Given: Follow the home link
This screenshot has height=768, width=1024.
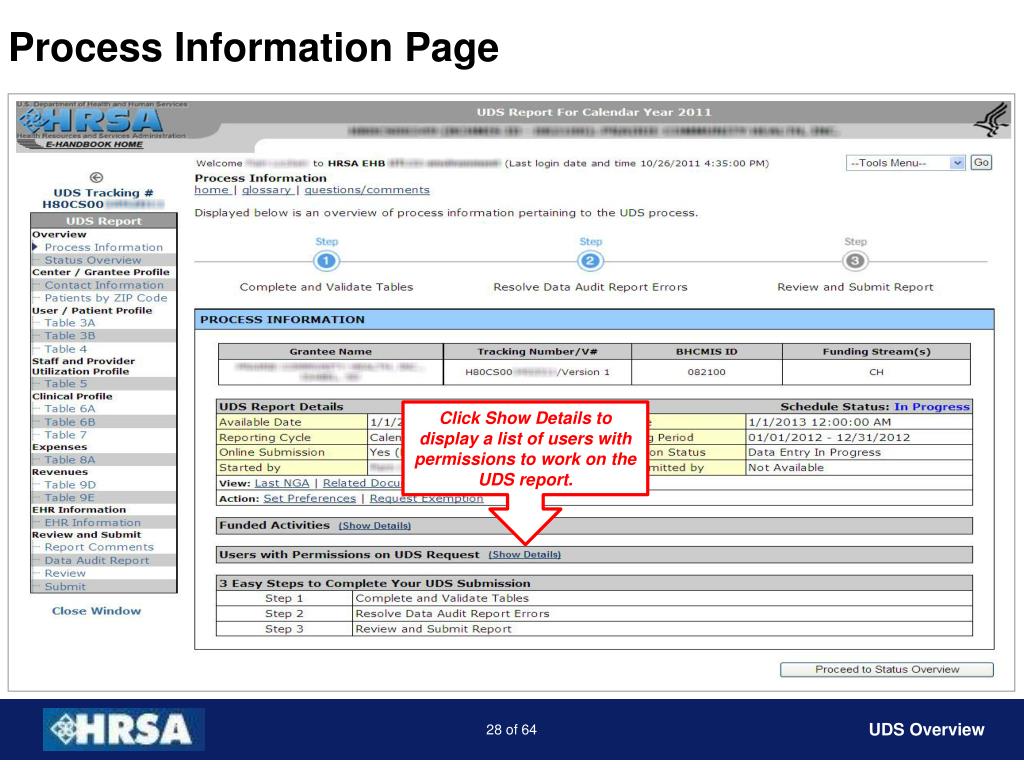Looking at the screenshot, I should click(x=212, y=190).
